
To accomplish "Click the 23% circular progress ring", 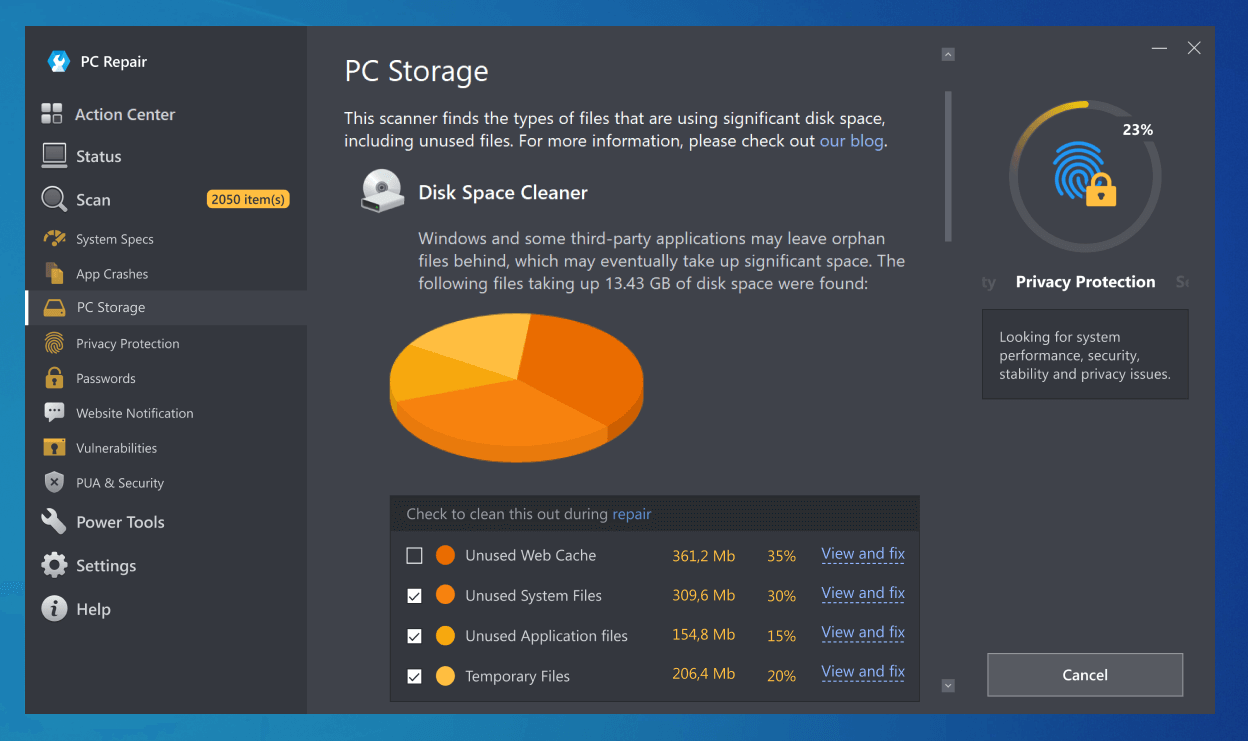I will tap(1085, 174).
